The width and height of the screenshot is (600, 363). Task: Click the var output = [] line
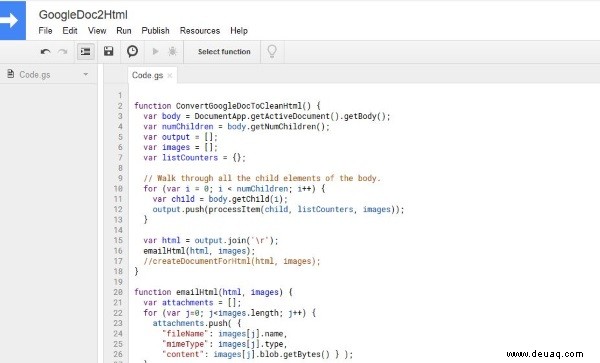point(180,137)
